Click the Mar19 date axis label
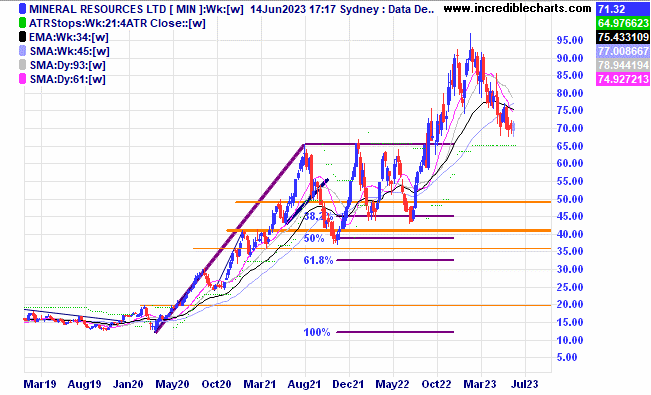 (x=39, y=384)
